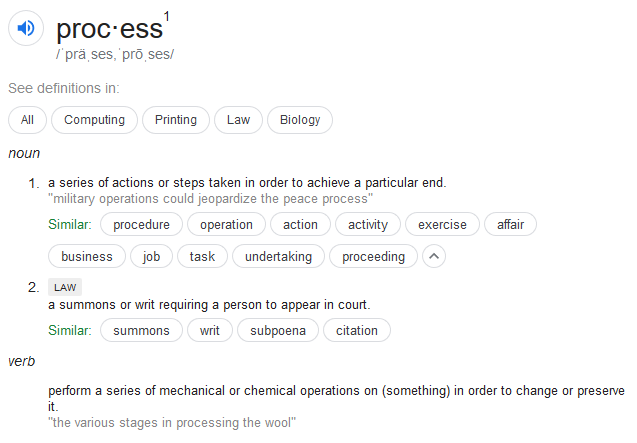This screenshot has width=637, height=443.
Task: Click the 'affair' synonym chip
Action: coord(510,225)
